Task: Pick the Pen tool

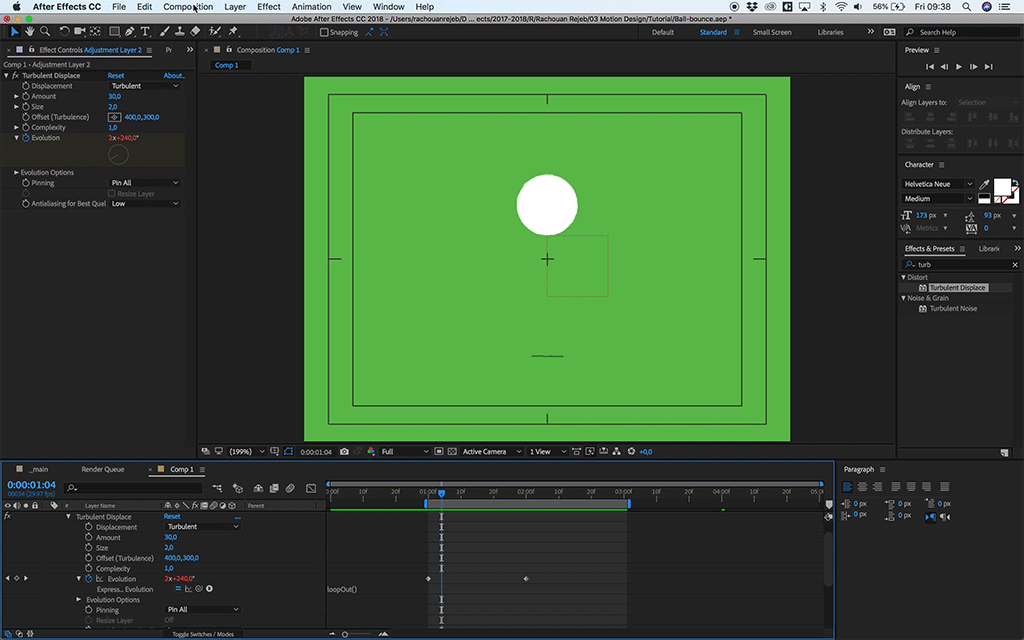Action: [x=131, y=32]
